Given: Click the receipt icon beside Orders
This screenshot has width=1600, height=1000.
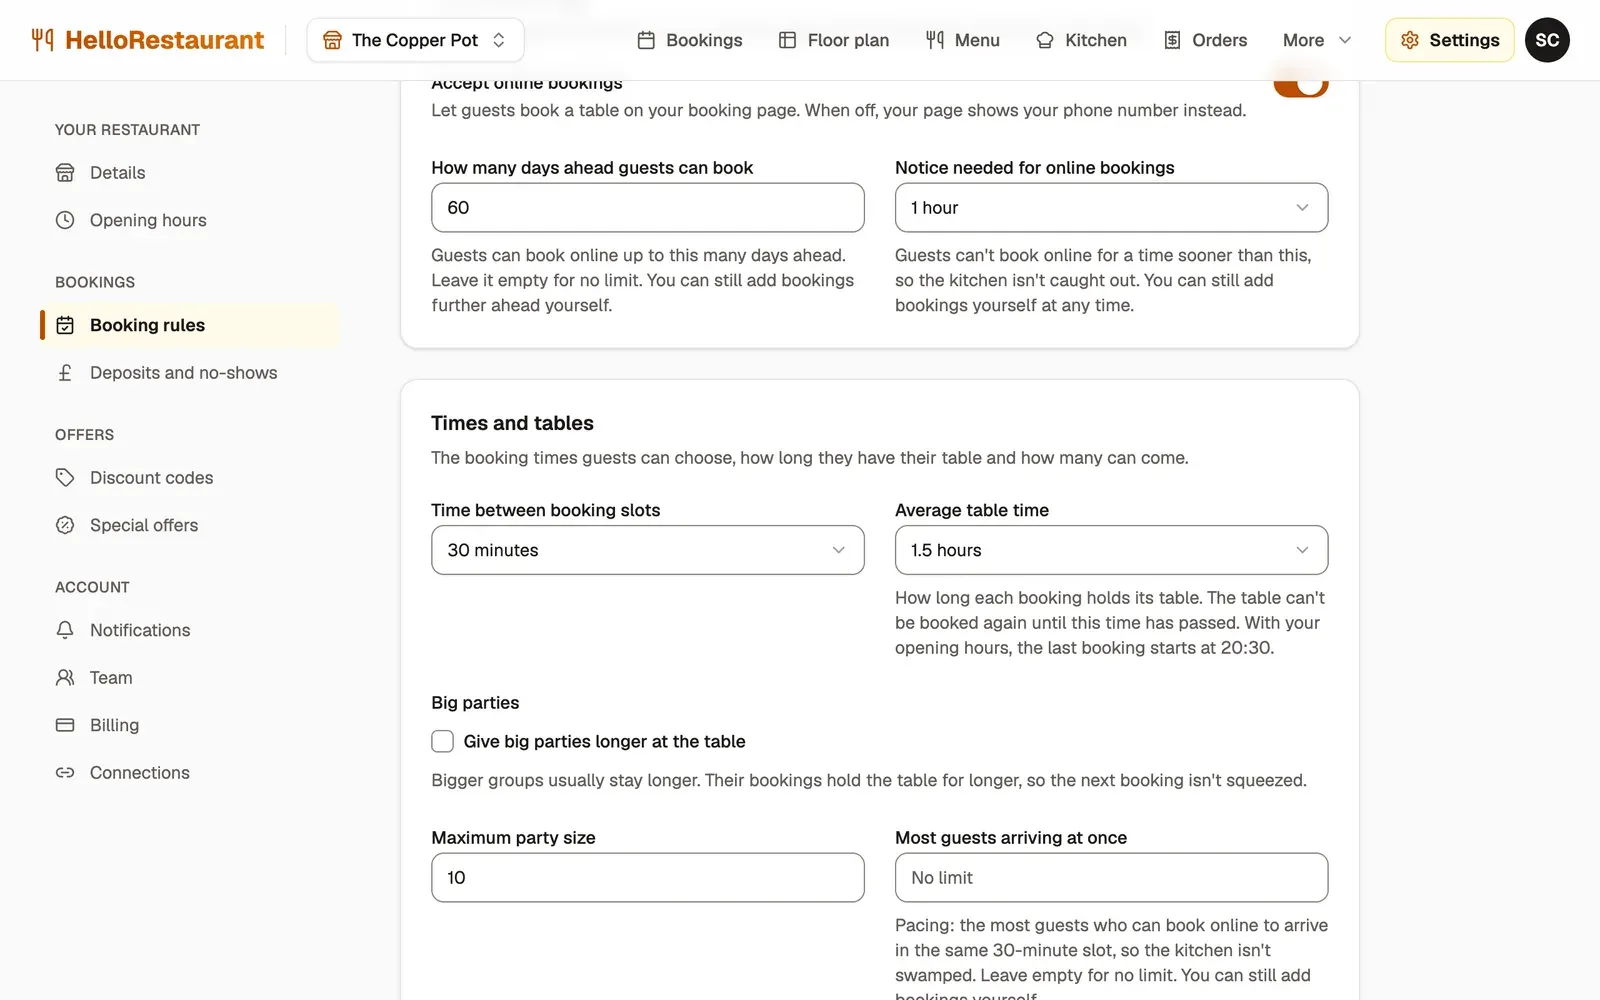Looking at the screenshot, I should [x=1172, y=40].
